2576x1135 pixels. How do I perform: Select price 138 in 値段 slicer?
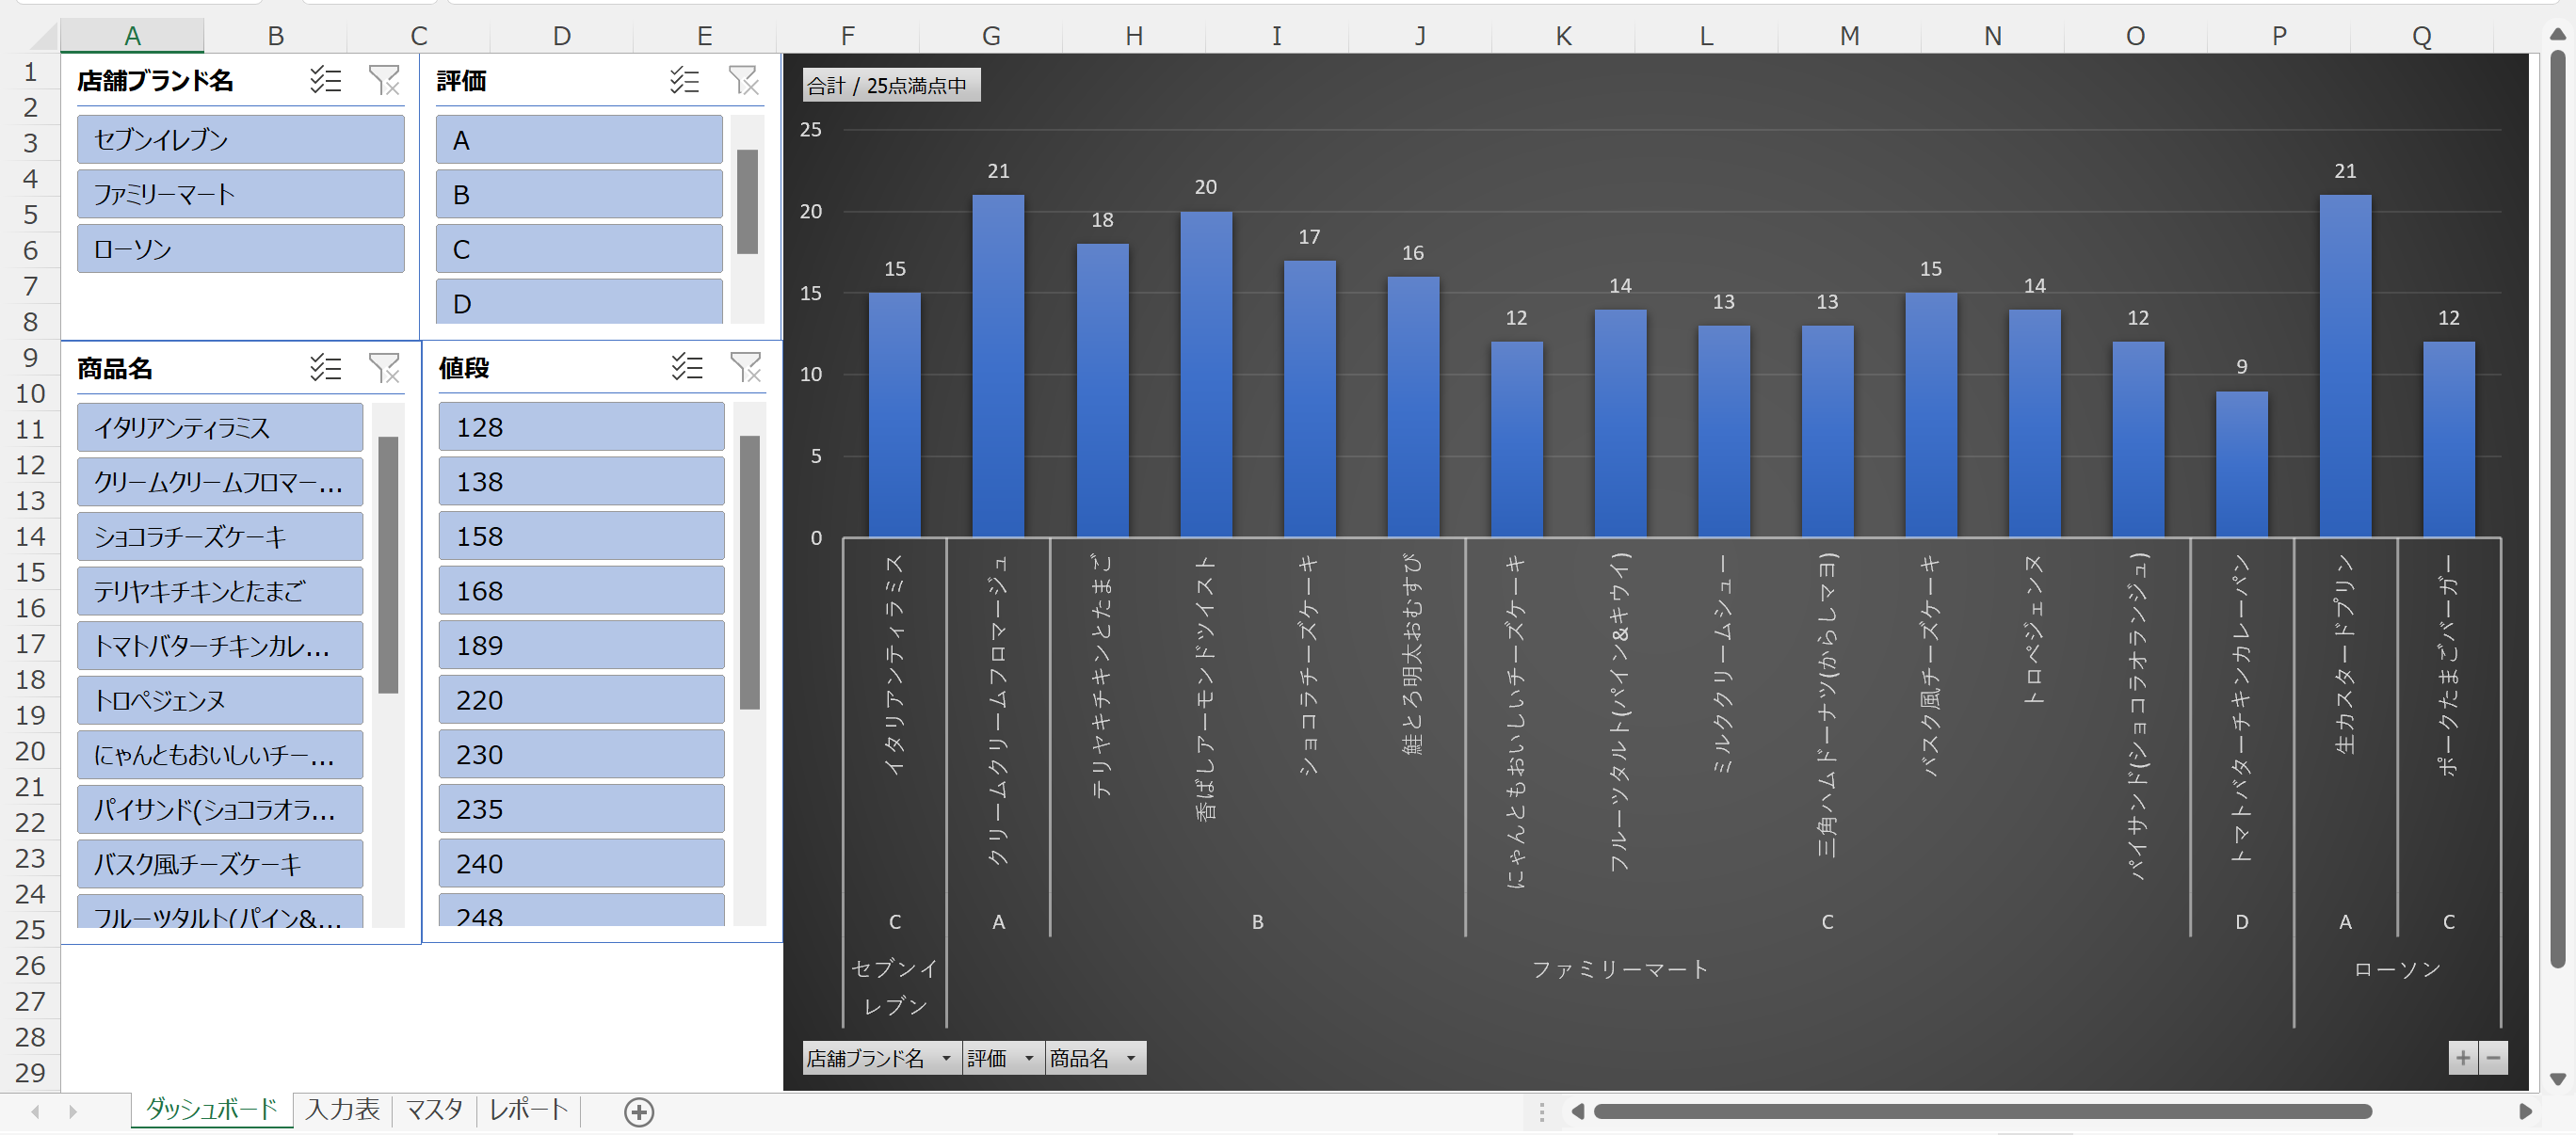[x=581, y=481]
